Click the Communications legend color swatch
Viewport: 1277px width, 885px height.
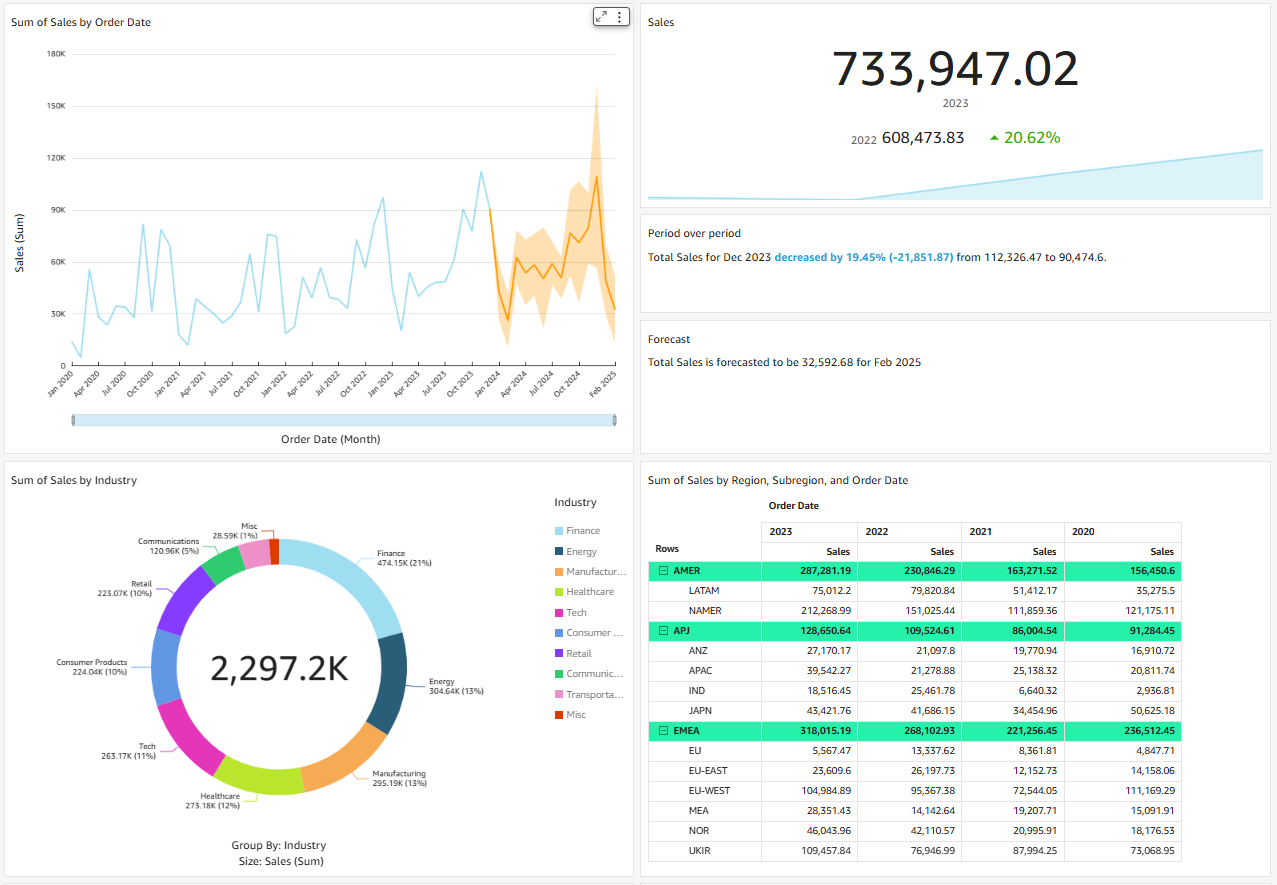point(558,674)
